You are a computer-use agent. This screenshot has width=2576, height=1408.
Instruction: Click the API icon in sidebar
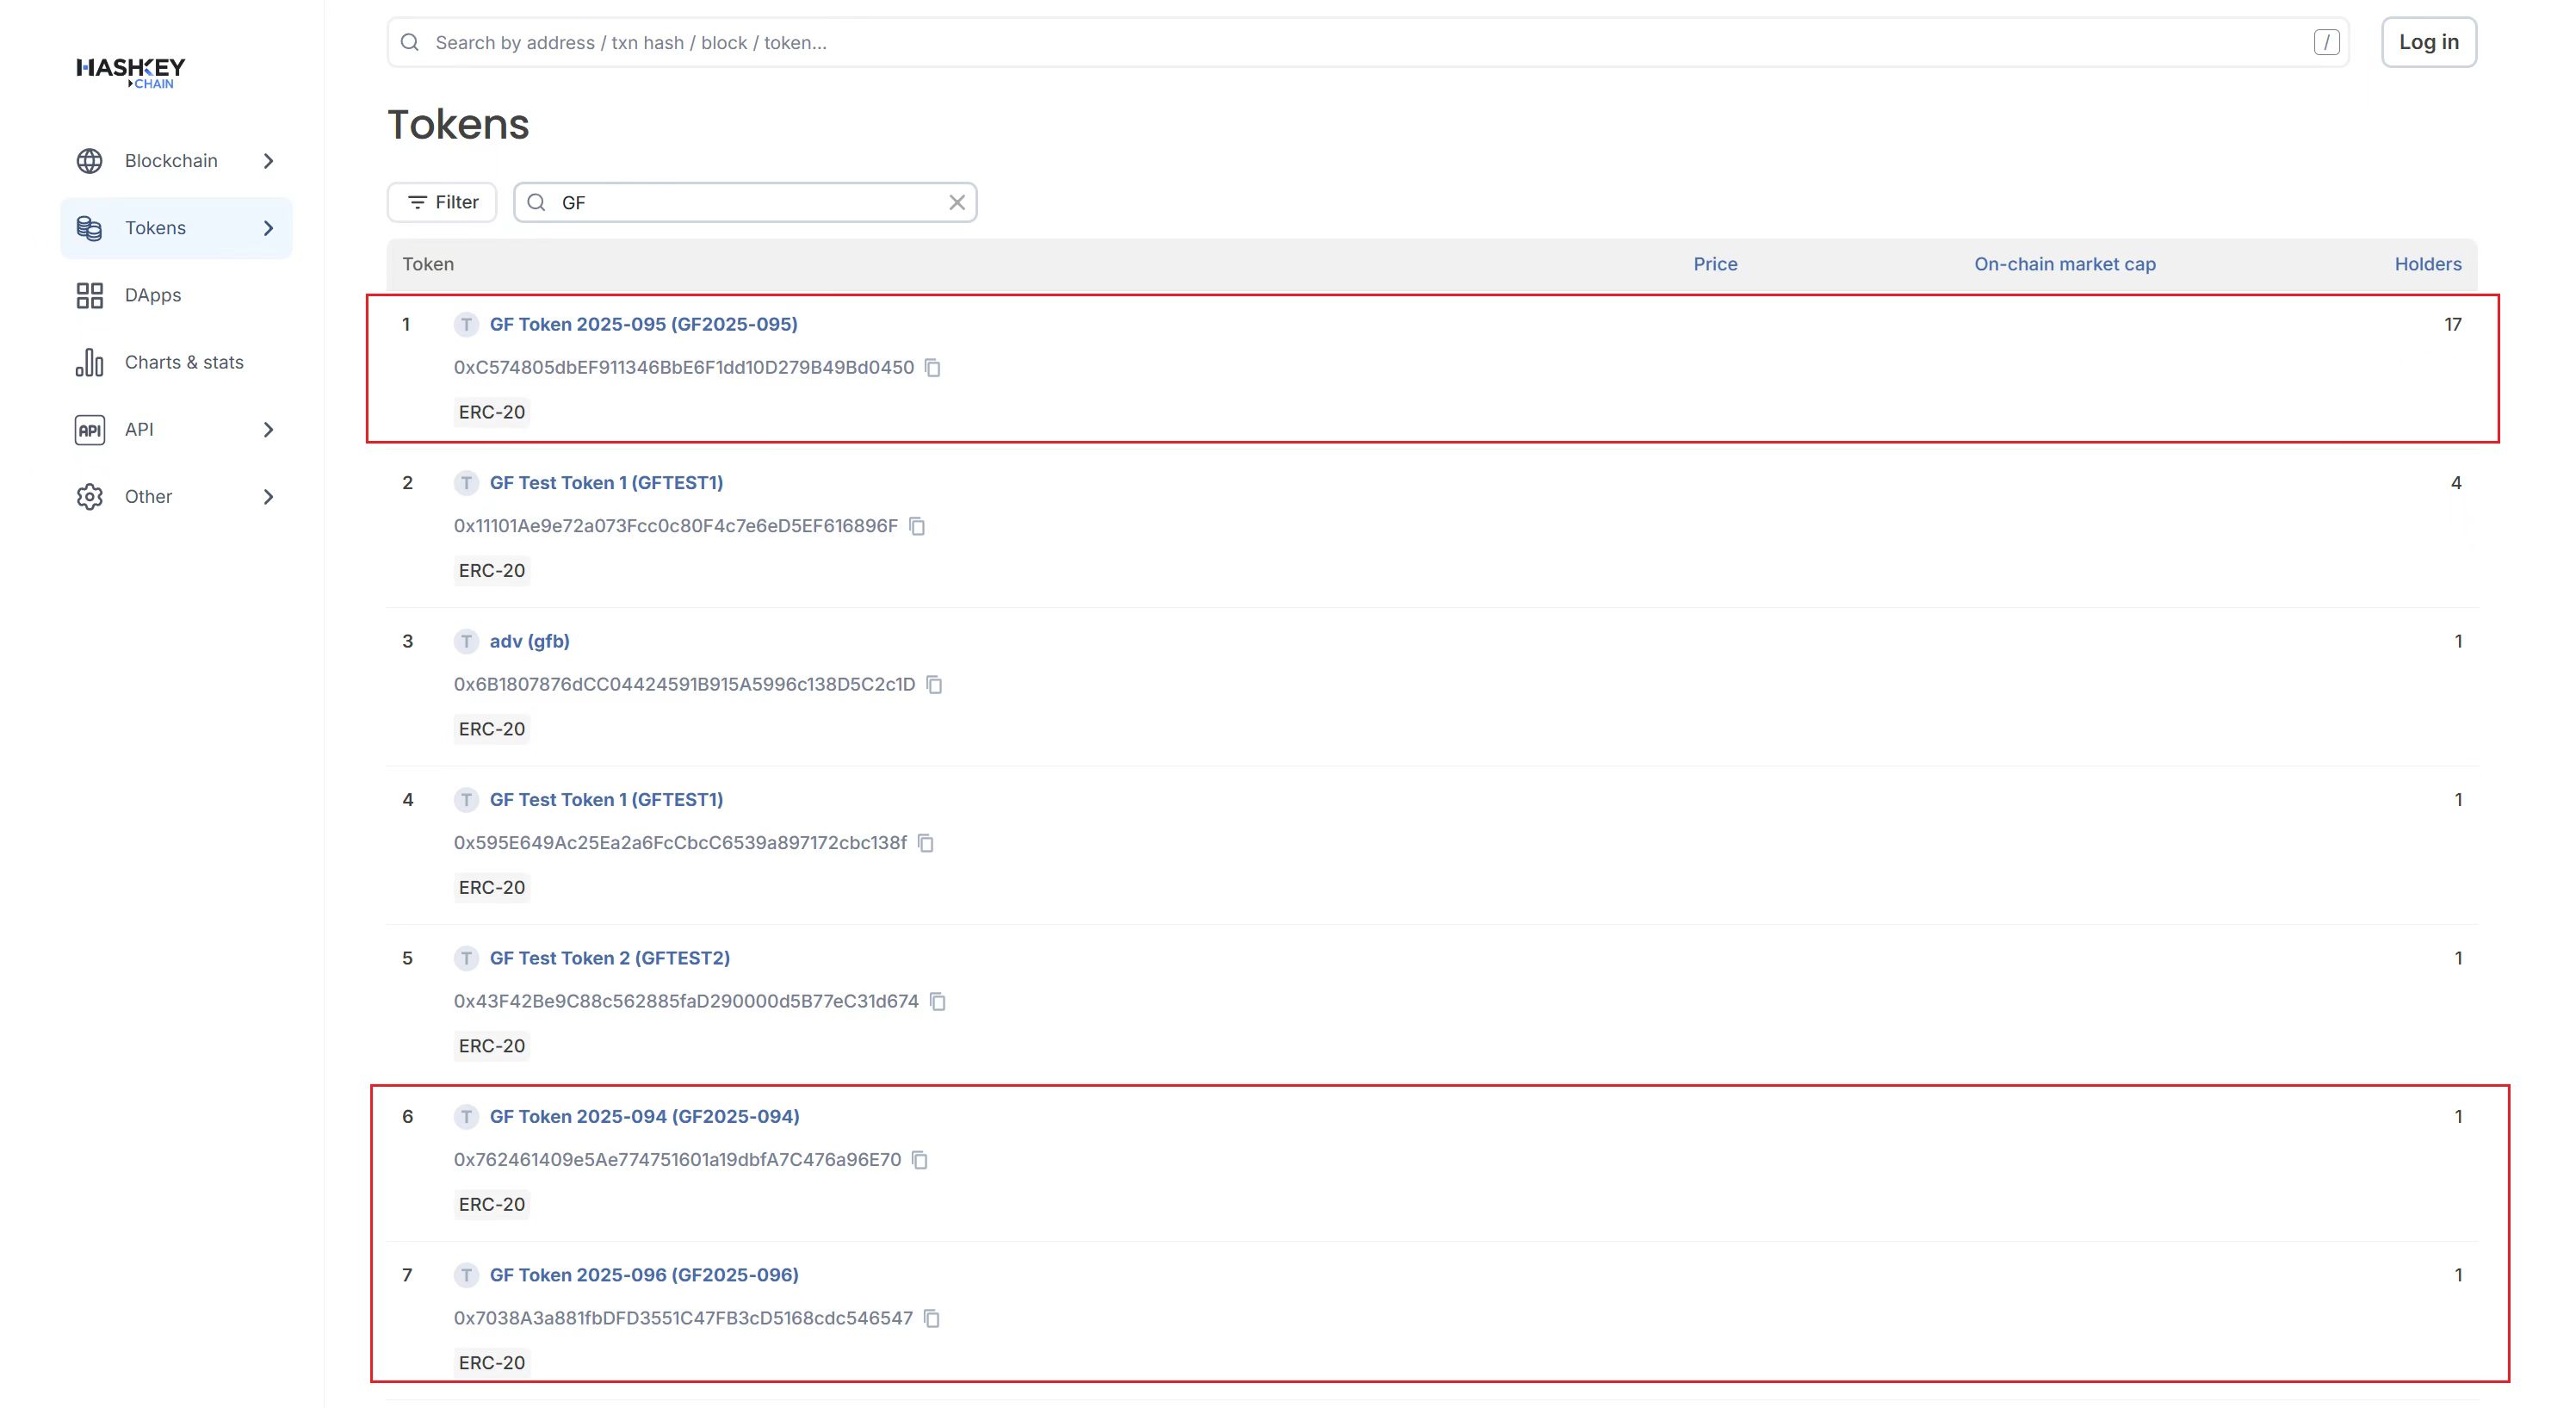coord(90,429)
